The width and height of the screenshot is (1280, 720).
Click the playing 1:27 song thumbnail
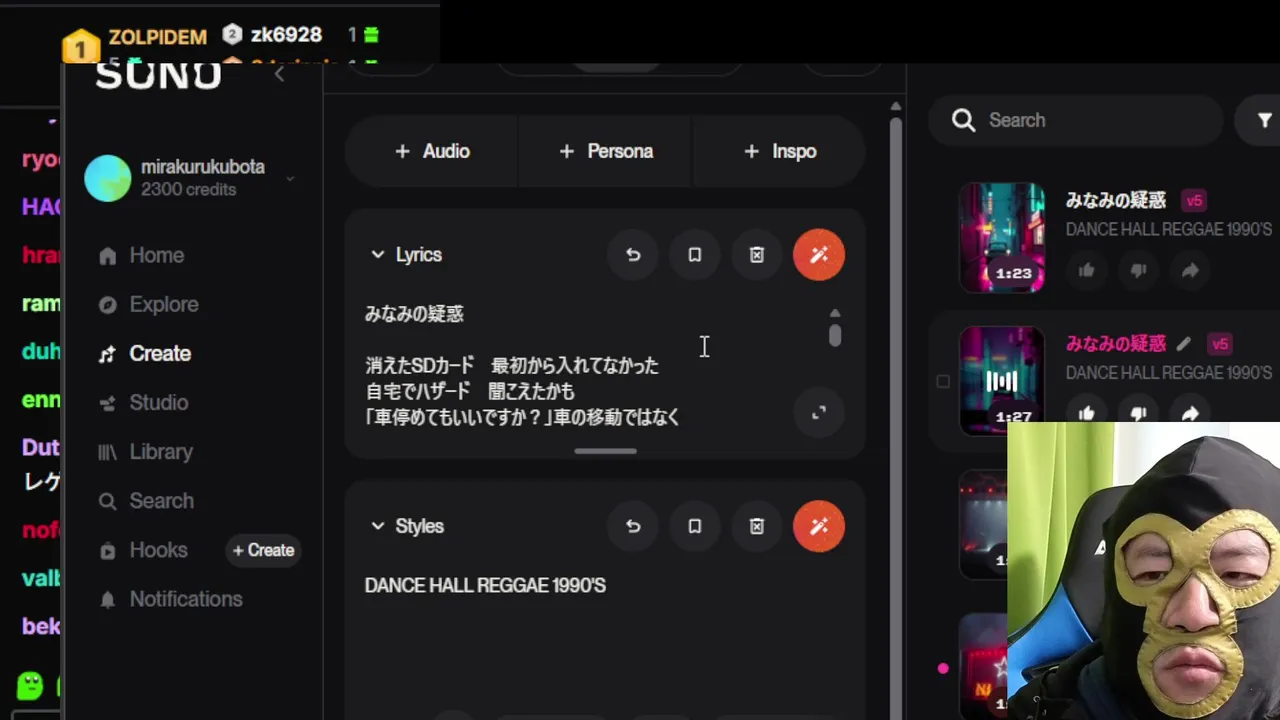[x=1002, y=381]
